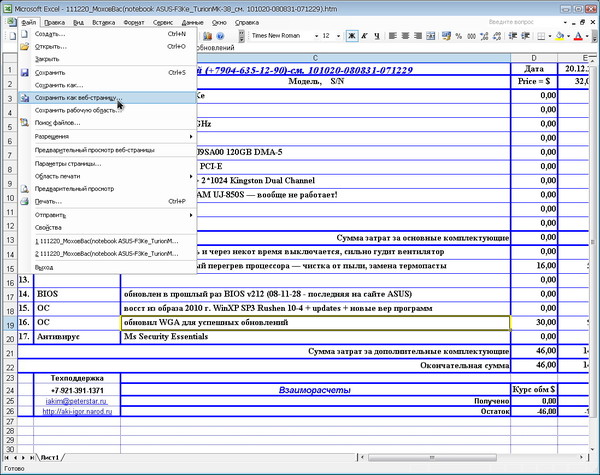Choose Предварительный просмотр веб-страницы

point(108,150)
